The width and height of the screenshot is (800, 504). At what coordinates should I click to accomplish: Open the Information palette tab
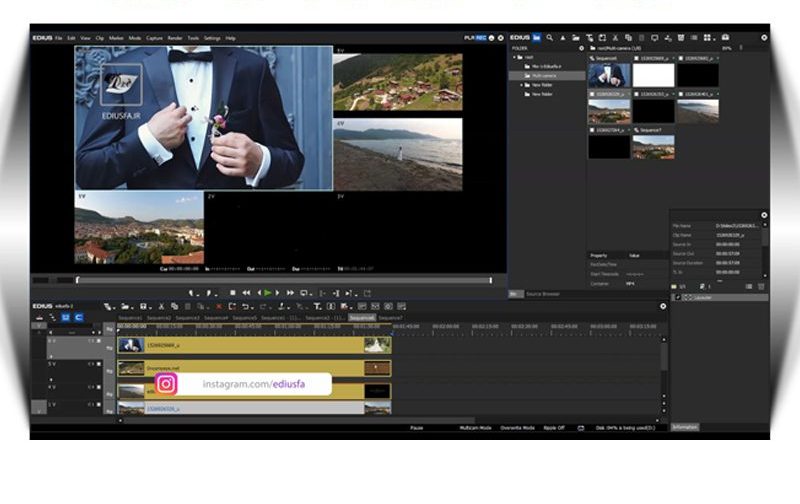coord(684,427)
